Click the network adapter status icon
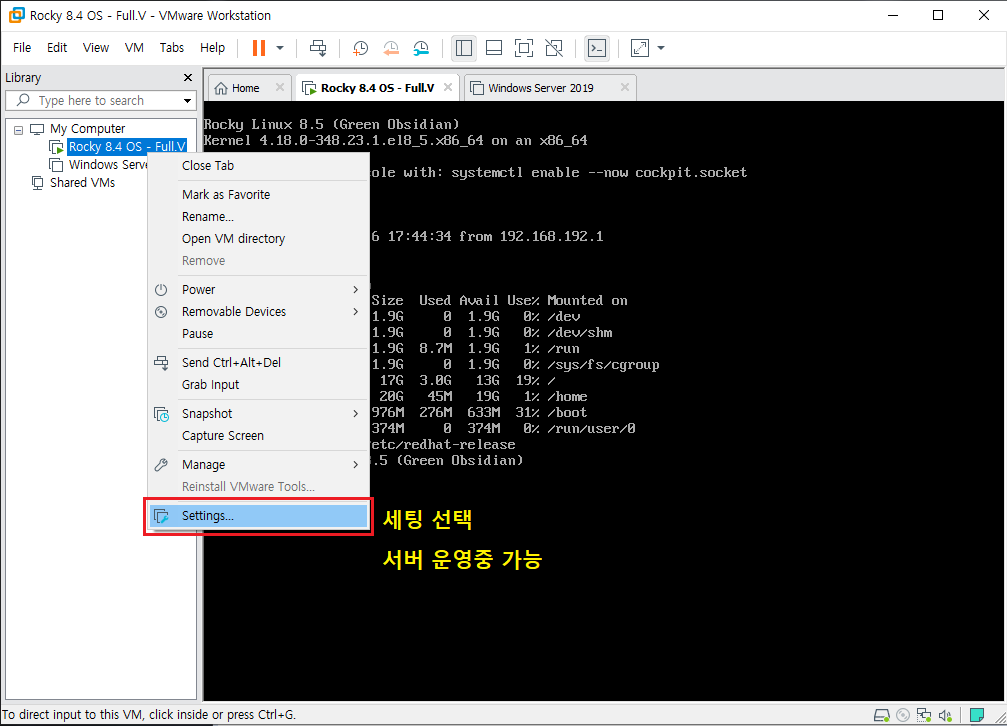This screenshot has width=1007, height=726. 924,715
